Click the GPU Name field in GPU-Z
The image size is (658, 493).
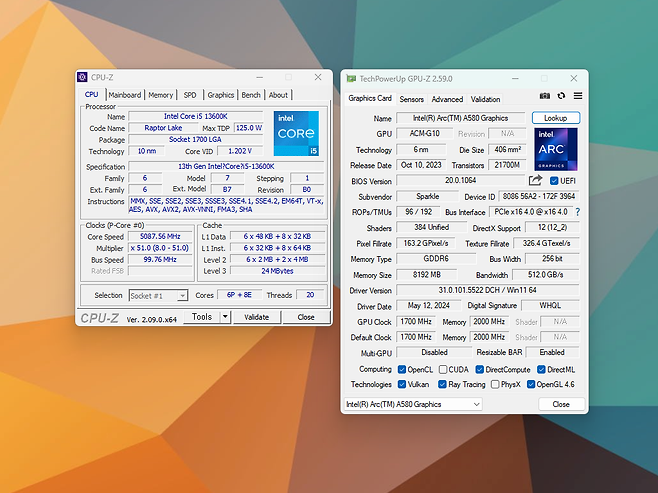(x=461, y=118)
